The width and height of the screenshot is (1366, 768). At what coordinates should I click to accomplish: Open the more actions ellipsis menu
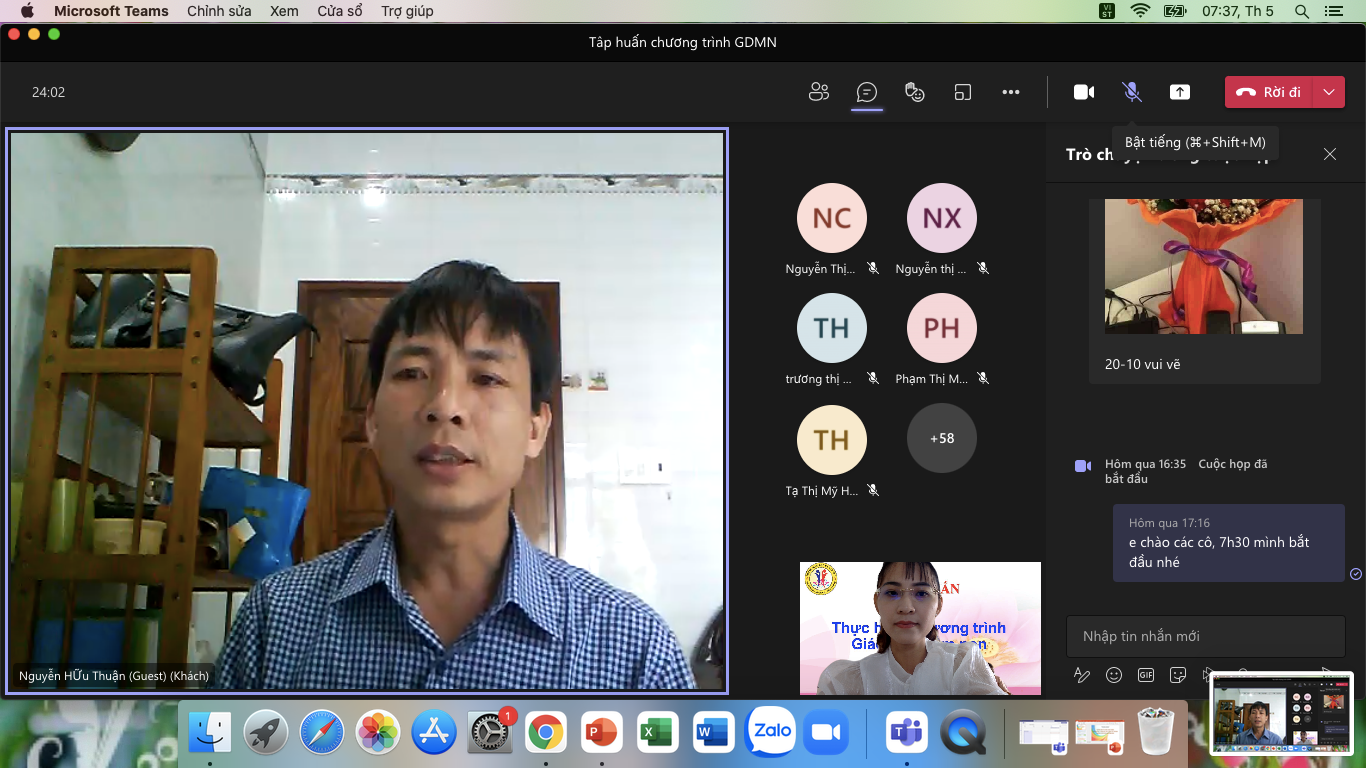click(1011, 92)
